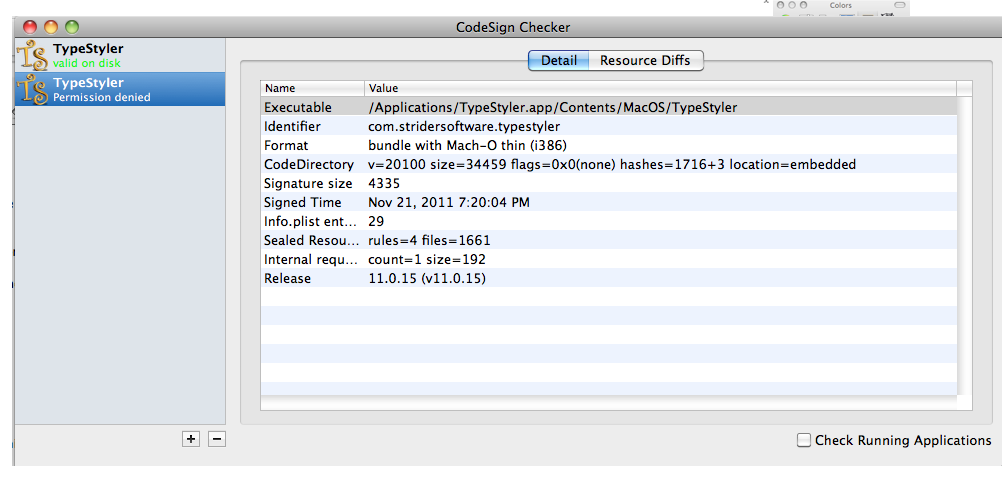Select the Signed Time row
The width and height of the screenshot is (1002, 488).
[608, 202]
